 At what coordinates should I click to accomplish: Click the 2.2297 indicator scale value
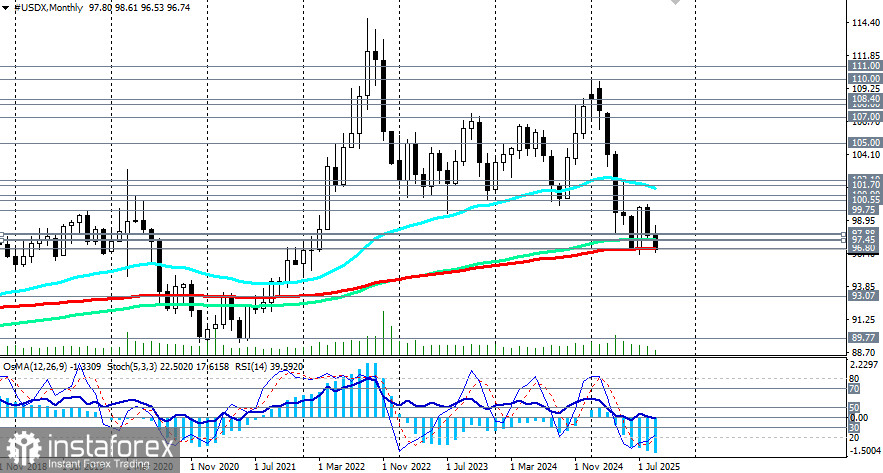click(x=864, y=365)
